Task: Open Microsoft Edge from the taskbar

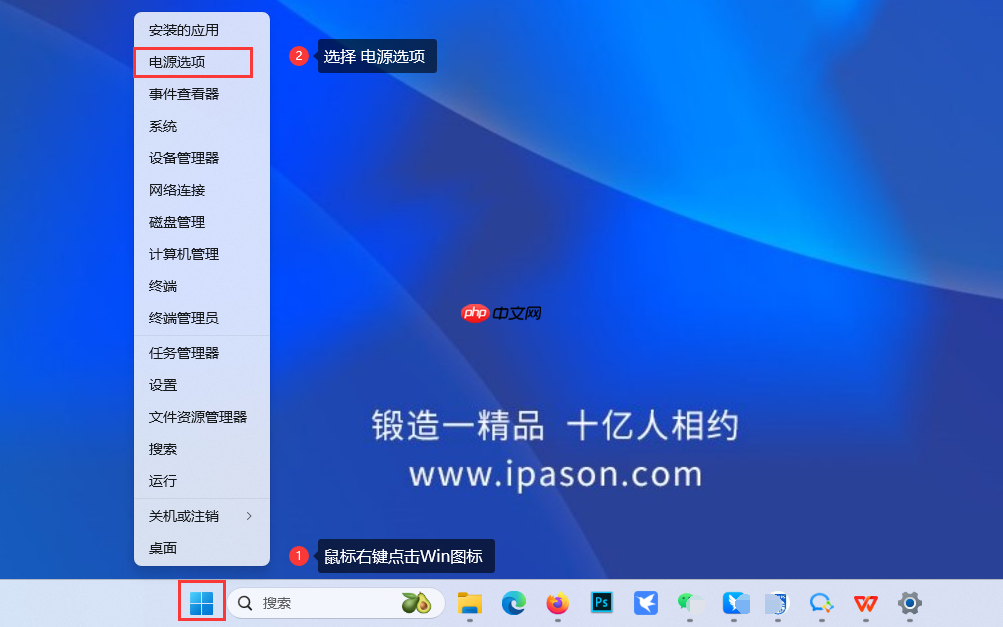Action: [513, 604]
